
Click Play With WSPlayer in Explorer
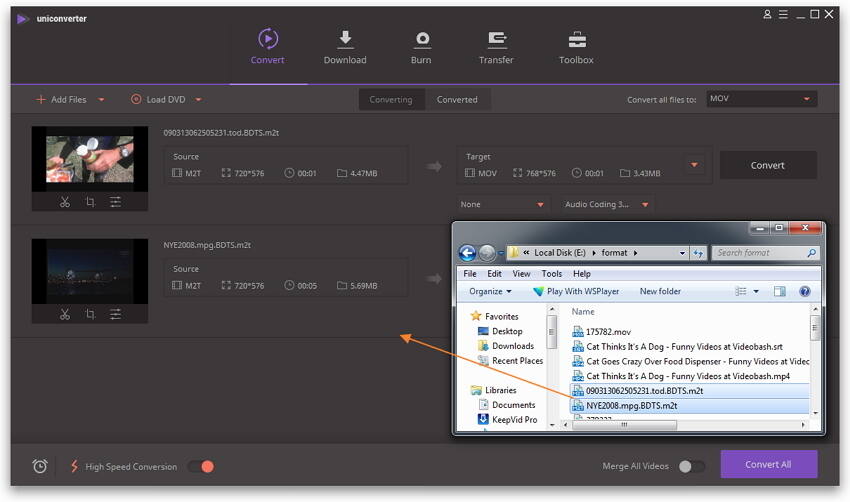(x=576, y=292)
